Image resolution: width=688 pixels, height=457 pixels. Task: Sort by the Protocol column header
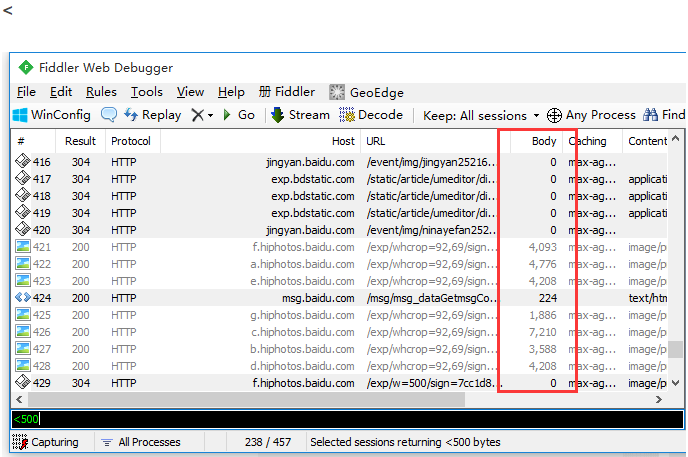[x=131, y=141]
